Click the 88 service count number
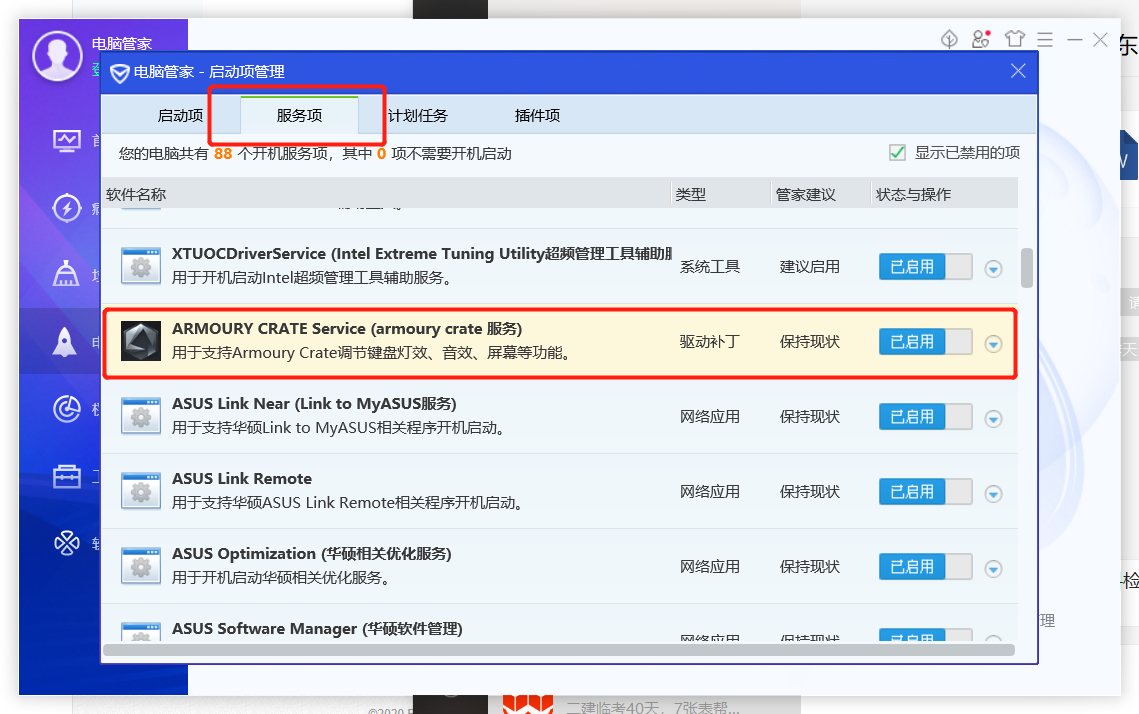 coord(223,154)
